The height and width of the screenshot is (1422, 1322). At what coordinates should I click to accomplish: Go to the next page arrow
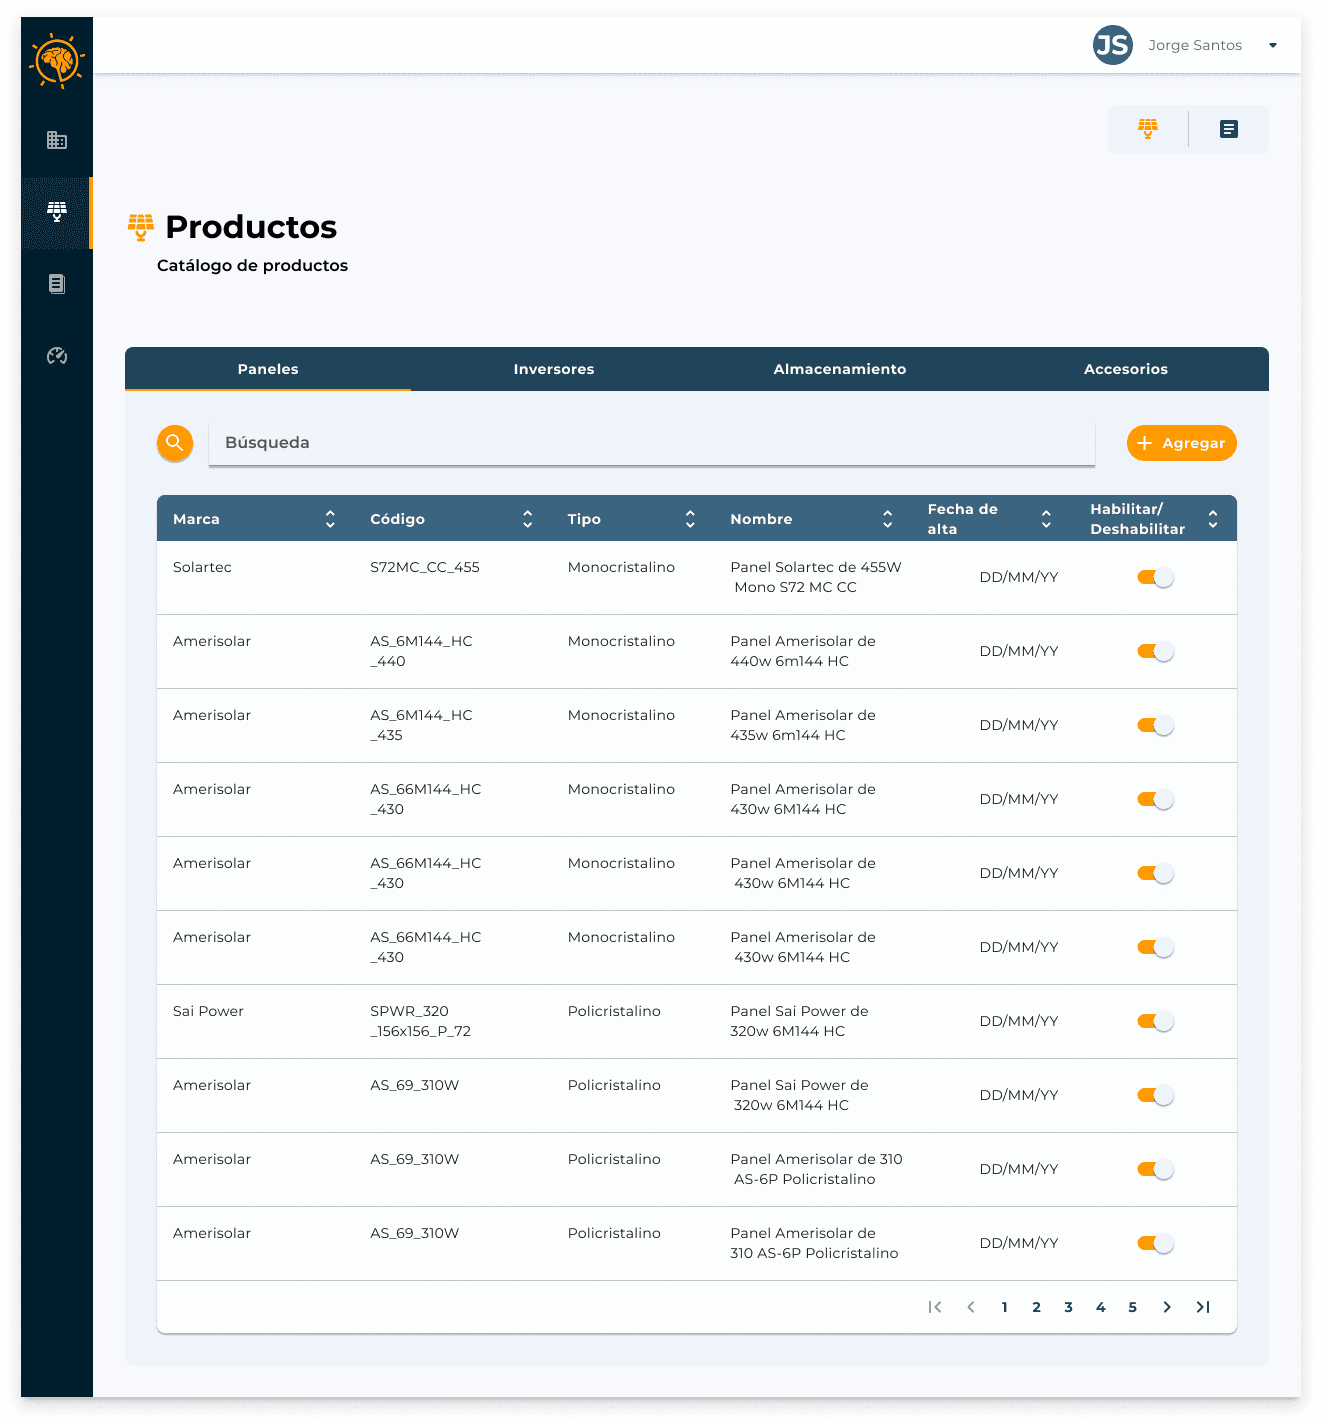pyautogui.click(x=1167, y=1307)
